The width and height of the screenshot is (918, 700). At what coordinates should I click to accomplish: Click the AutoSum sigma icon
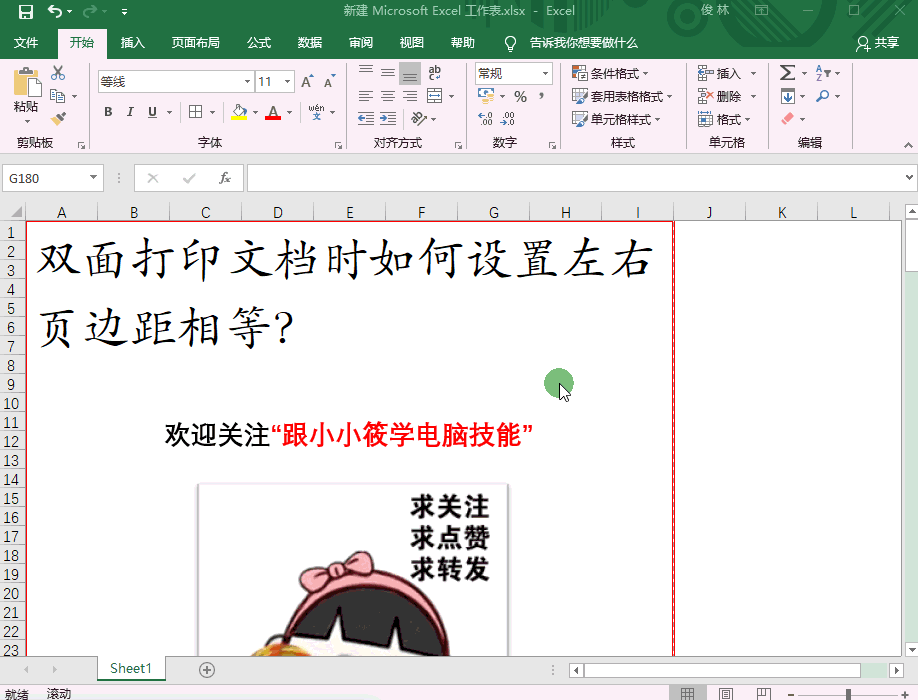point(787,73)
